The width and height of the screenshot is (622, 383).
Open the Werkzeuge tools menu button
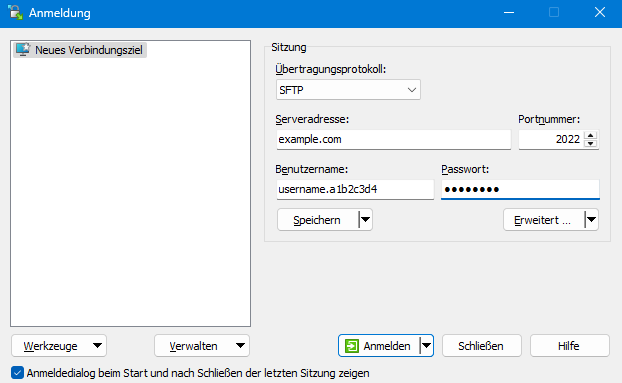pyautogui.click(x=59, y=346)
